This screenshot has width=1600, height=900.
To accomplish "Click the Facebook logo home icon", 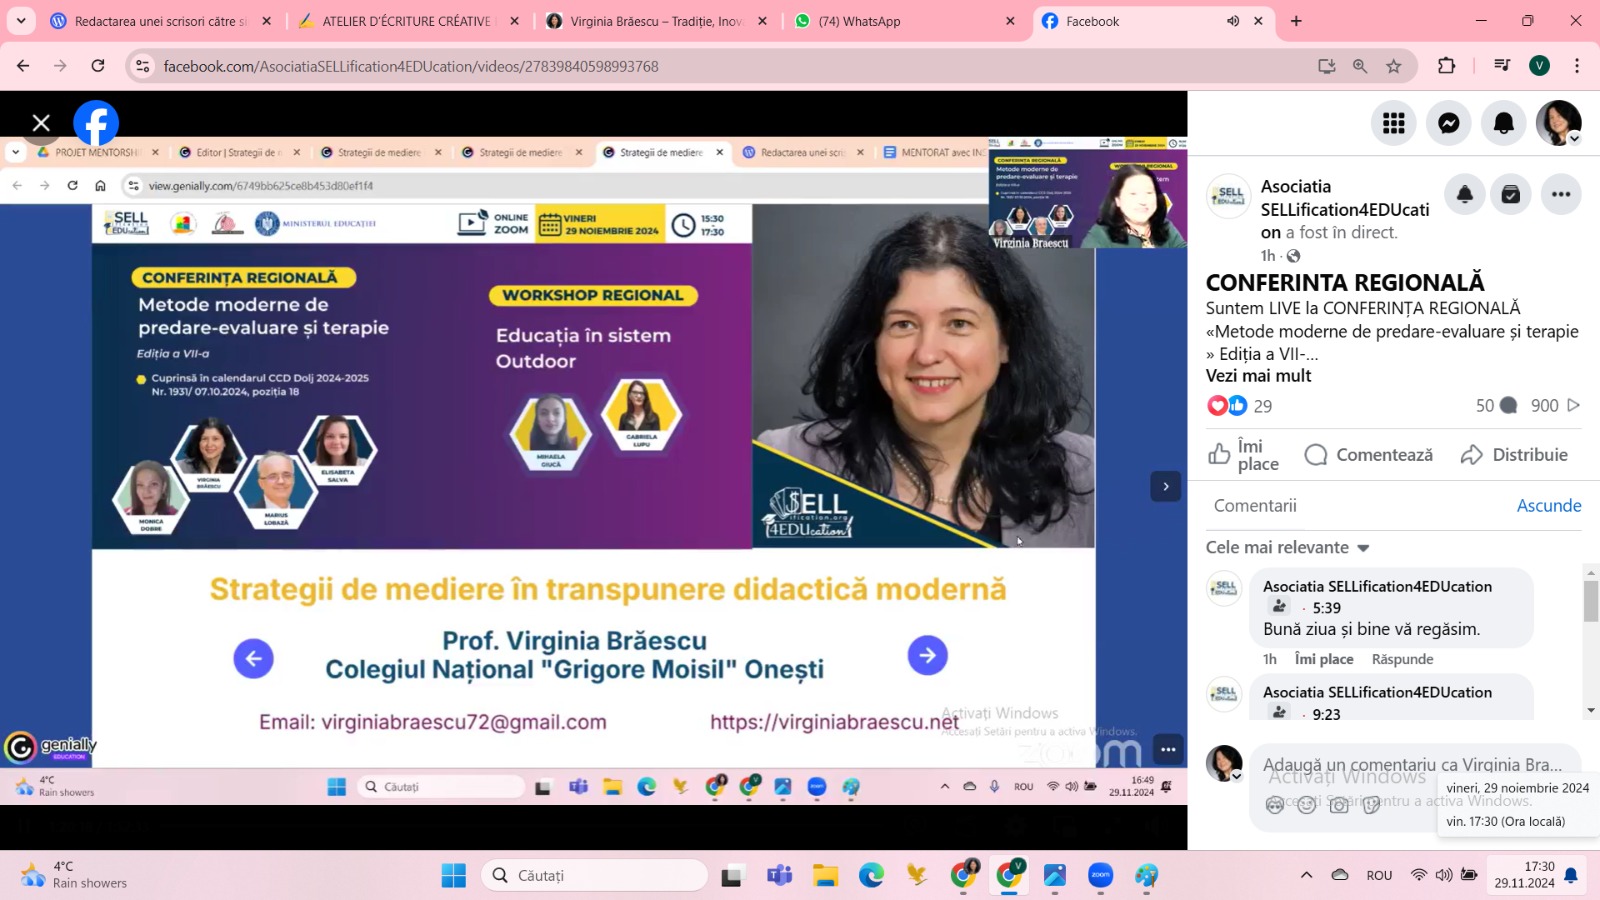I will click(96, 123).
